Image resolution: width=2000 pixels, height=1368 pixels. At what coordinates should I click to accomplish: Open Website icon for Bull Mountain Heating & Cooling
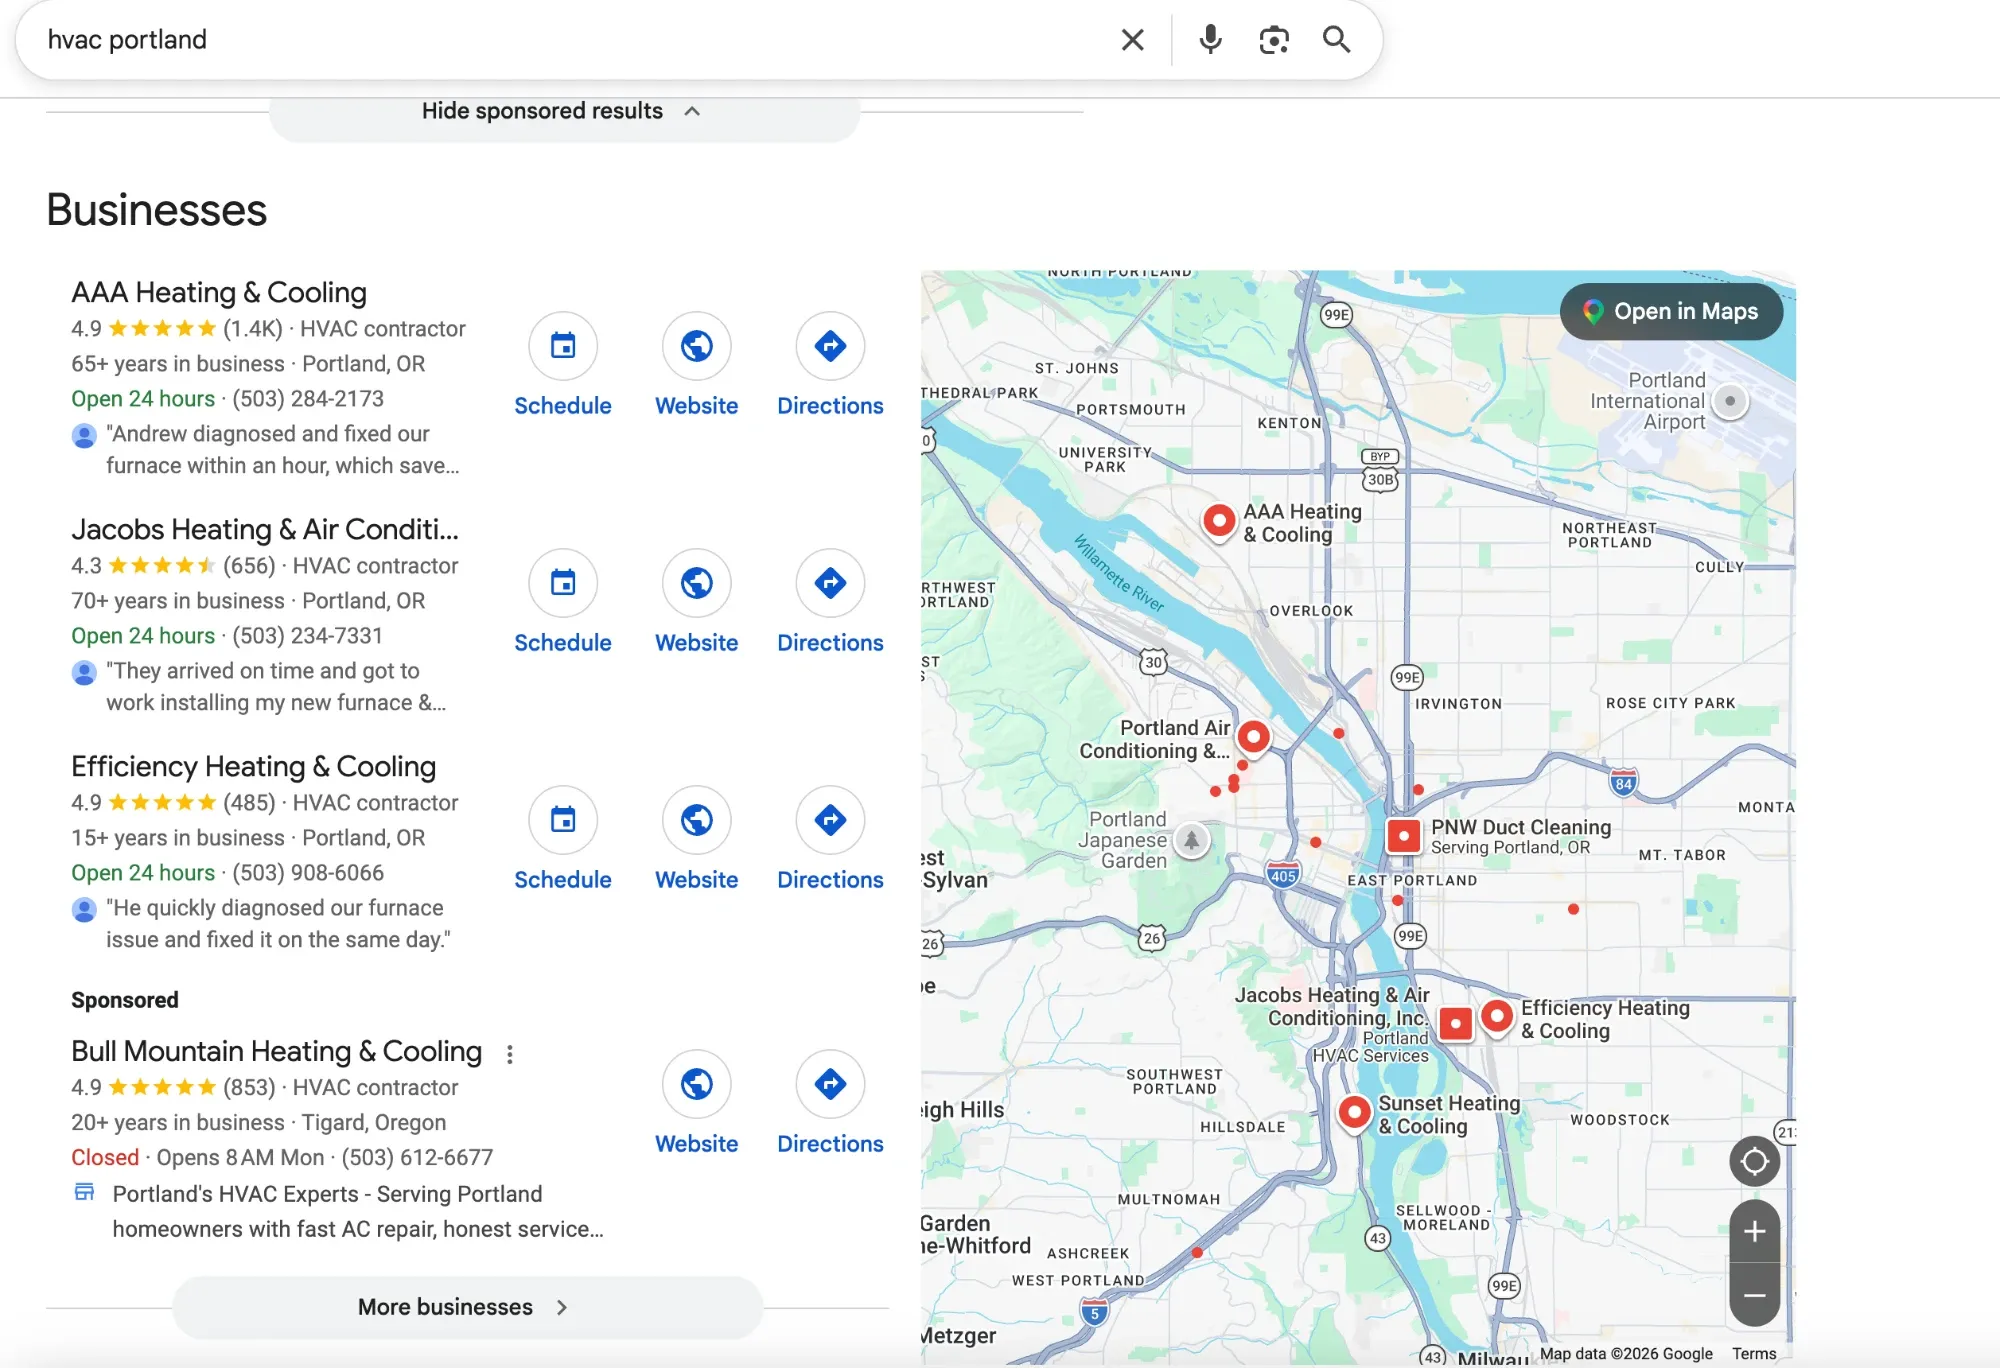pos(697,1084)
